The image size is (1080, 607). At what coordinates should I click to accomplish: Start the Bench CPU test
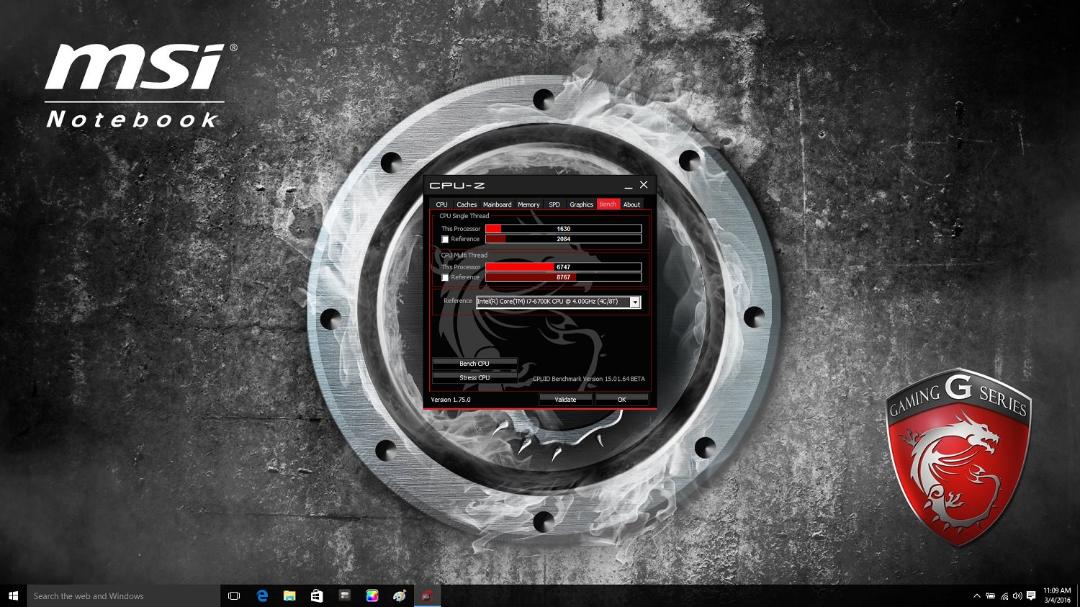point(475,363)
